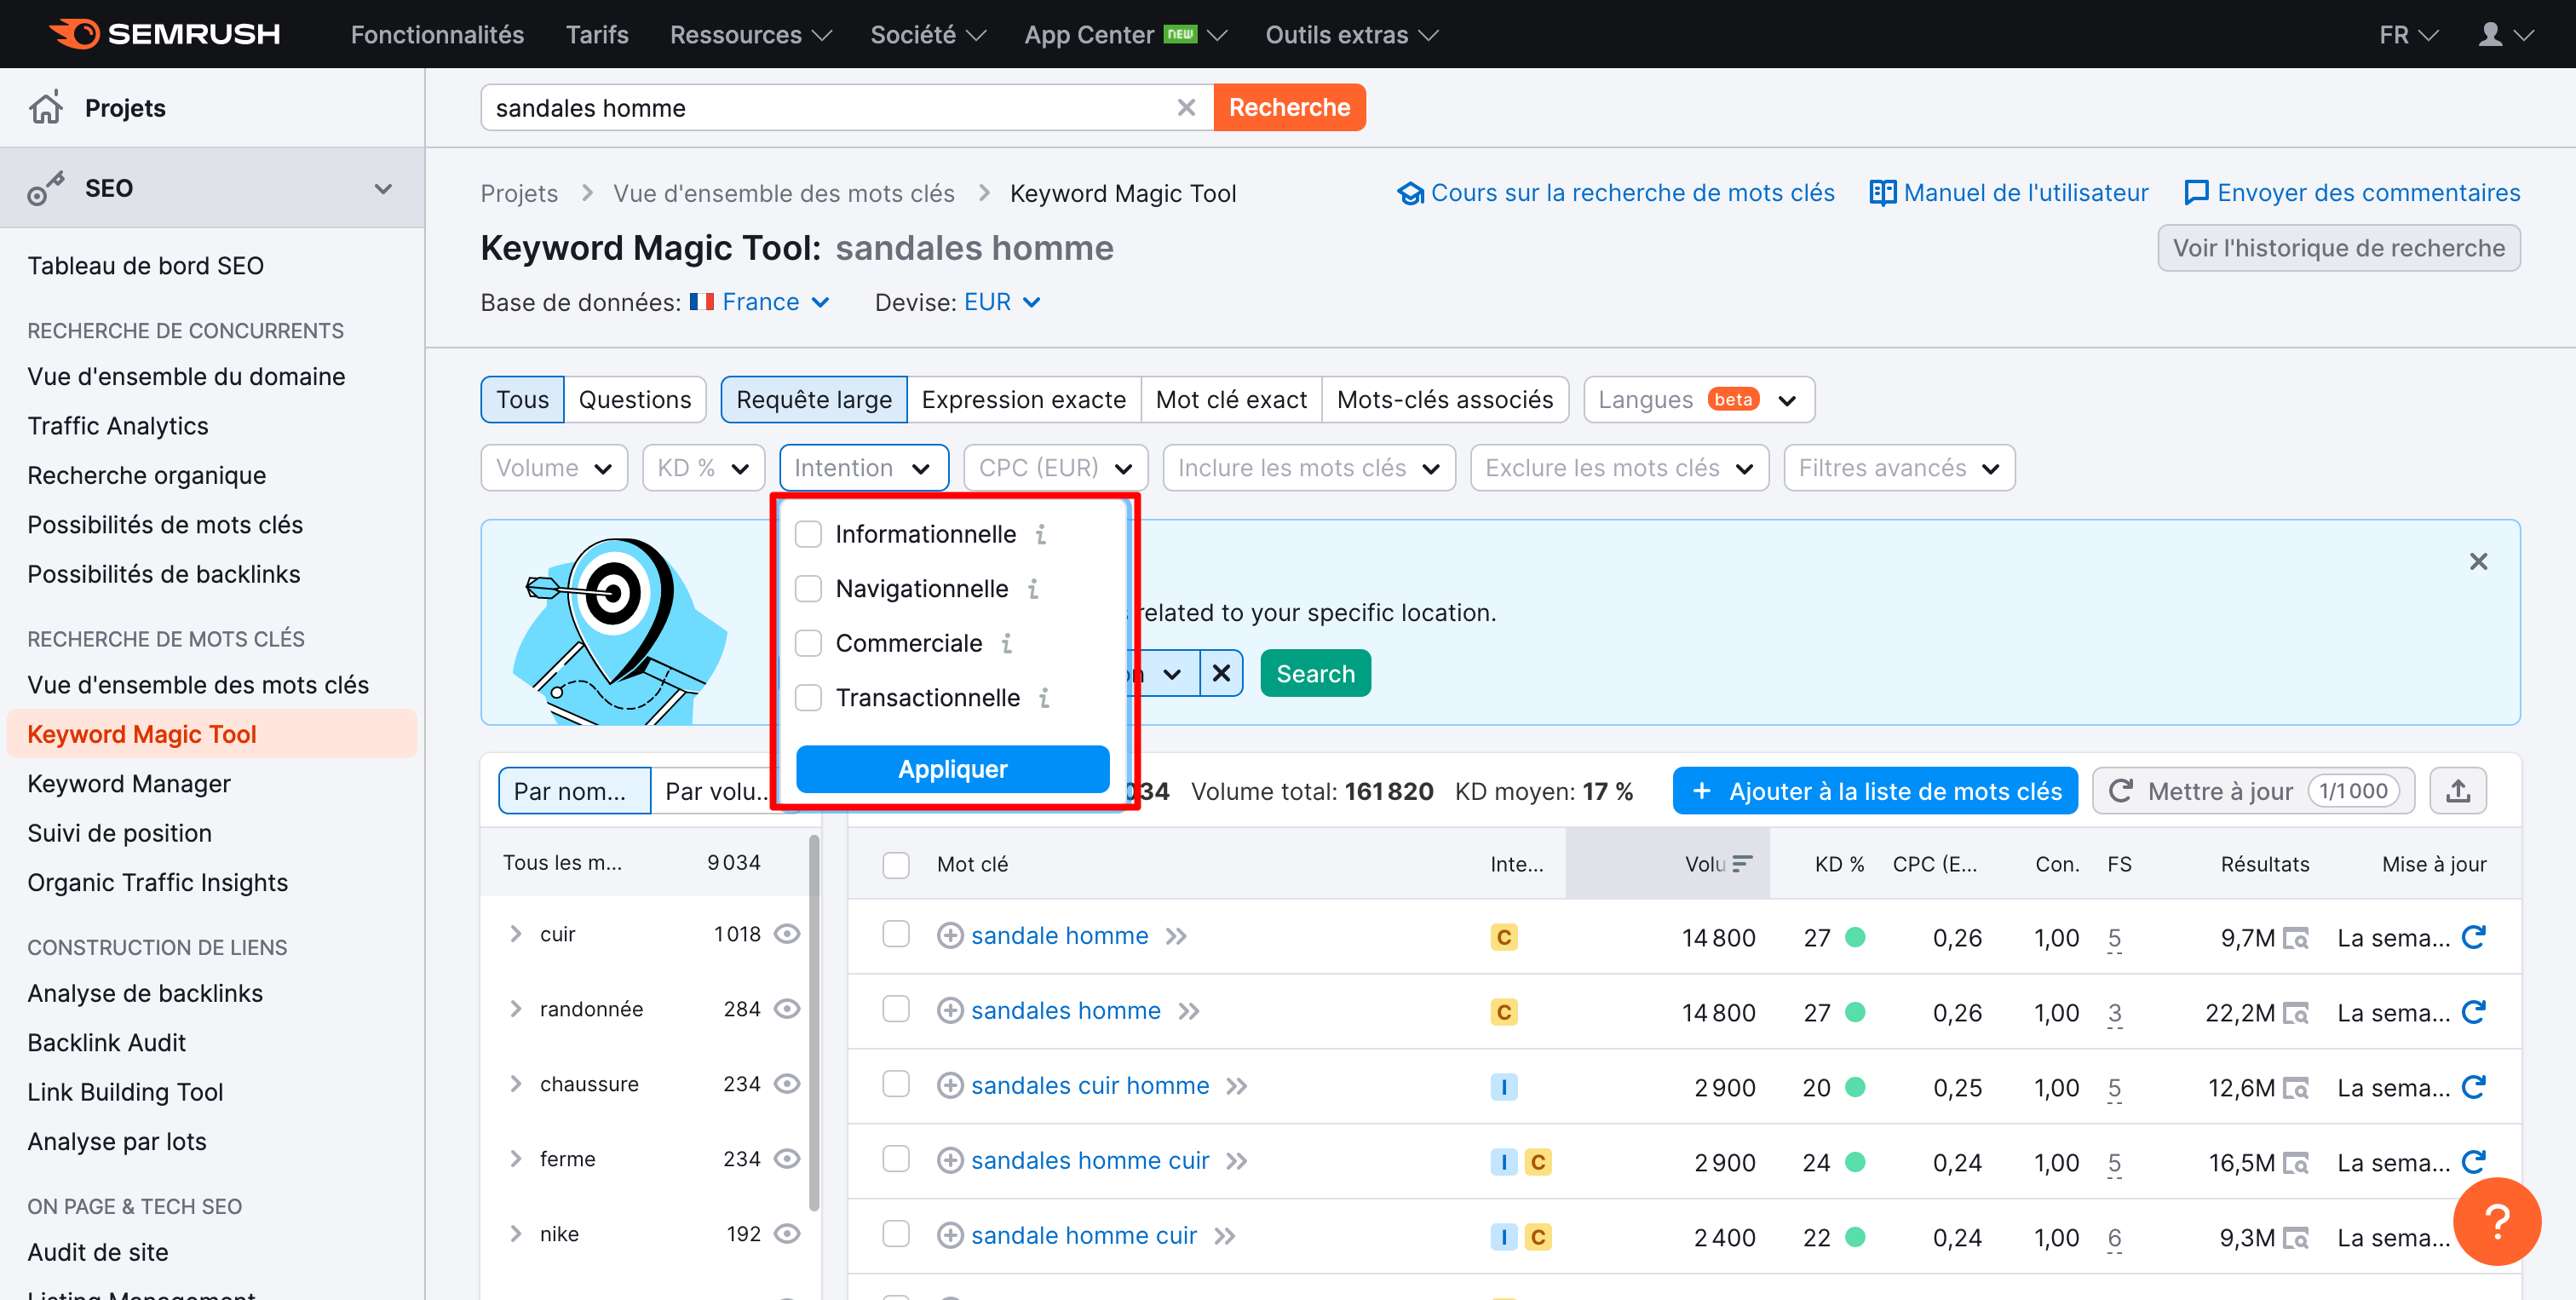Refresh the sandales homme row
The height and width of the screenshot is (1300, 2576).
[x=2473, y=1012]
